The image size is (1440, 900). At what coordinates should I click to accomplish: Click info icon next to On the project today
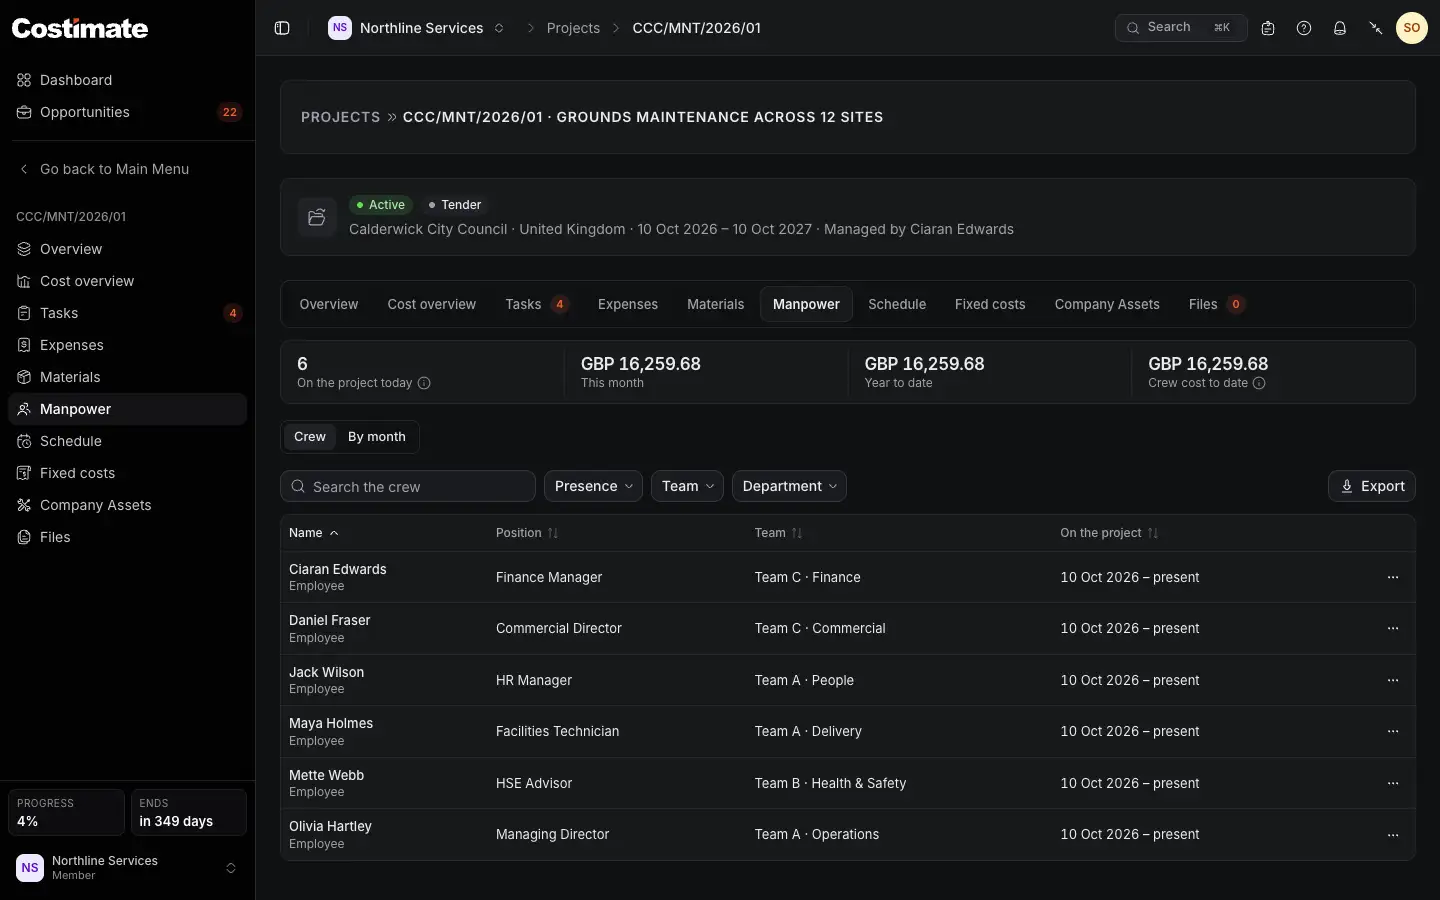coord(424,383)
